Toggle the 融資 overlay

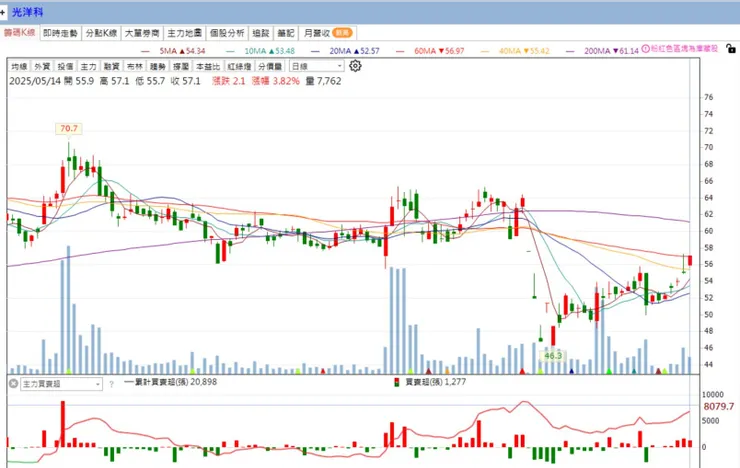tap(112, 67)
